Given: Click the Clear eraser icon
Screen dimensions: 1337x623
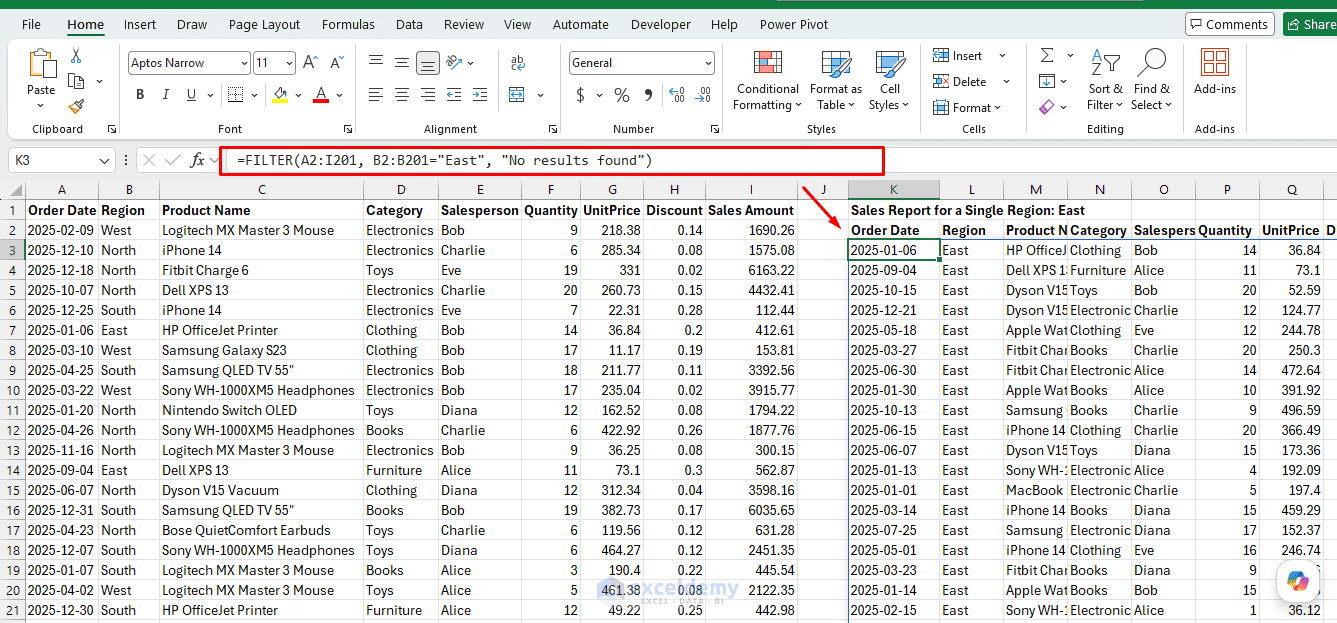Looking at the screenshot, I should click(1046, 106).
